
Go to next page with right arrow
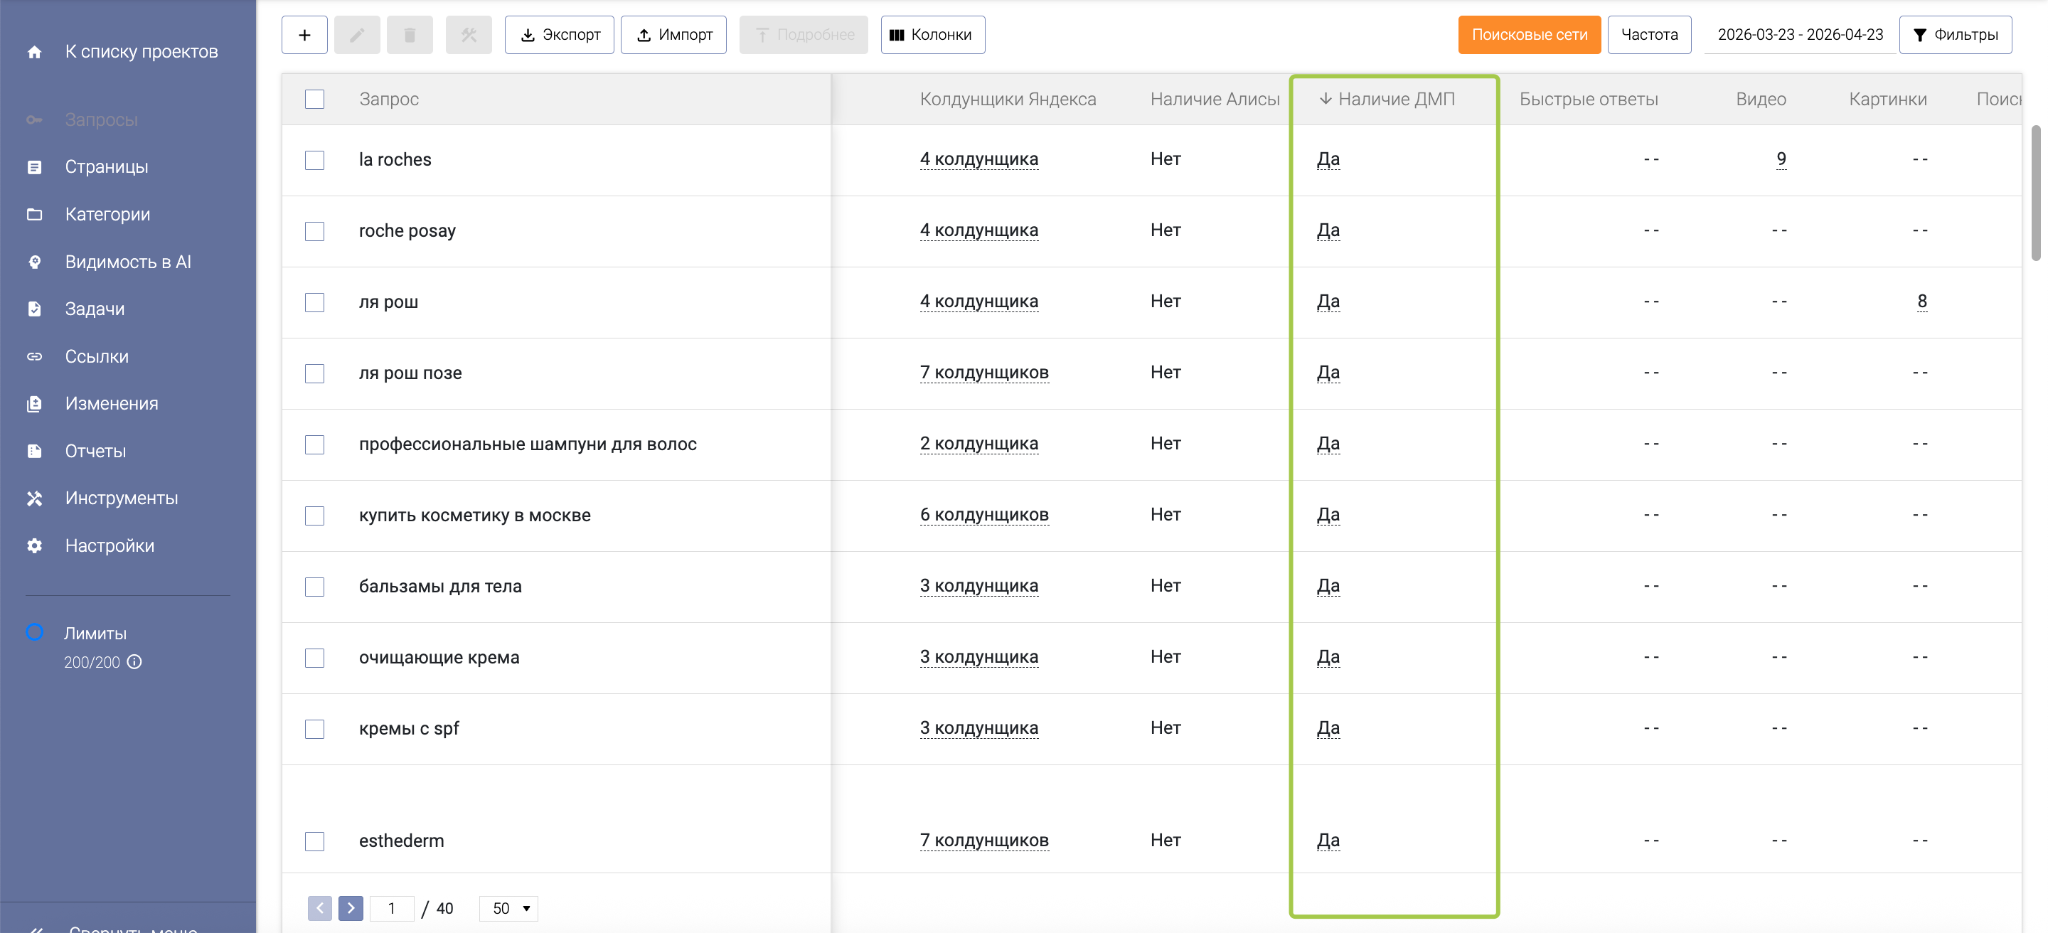[351, 908]
